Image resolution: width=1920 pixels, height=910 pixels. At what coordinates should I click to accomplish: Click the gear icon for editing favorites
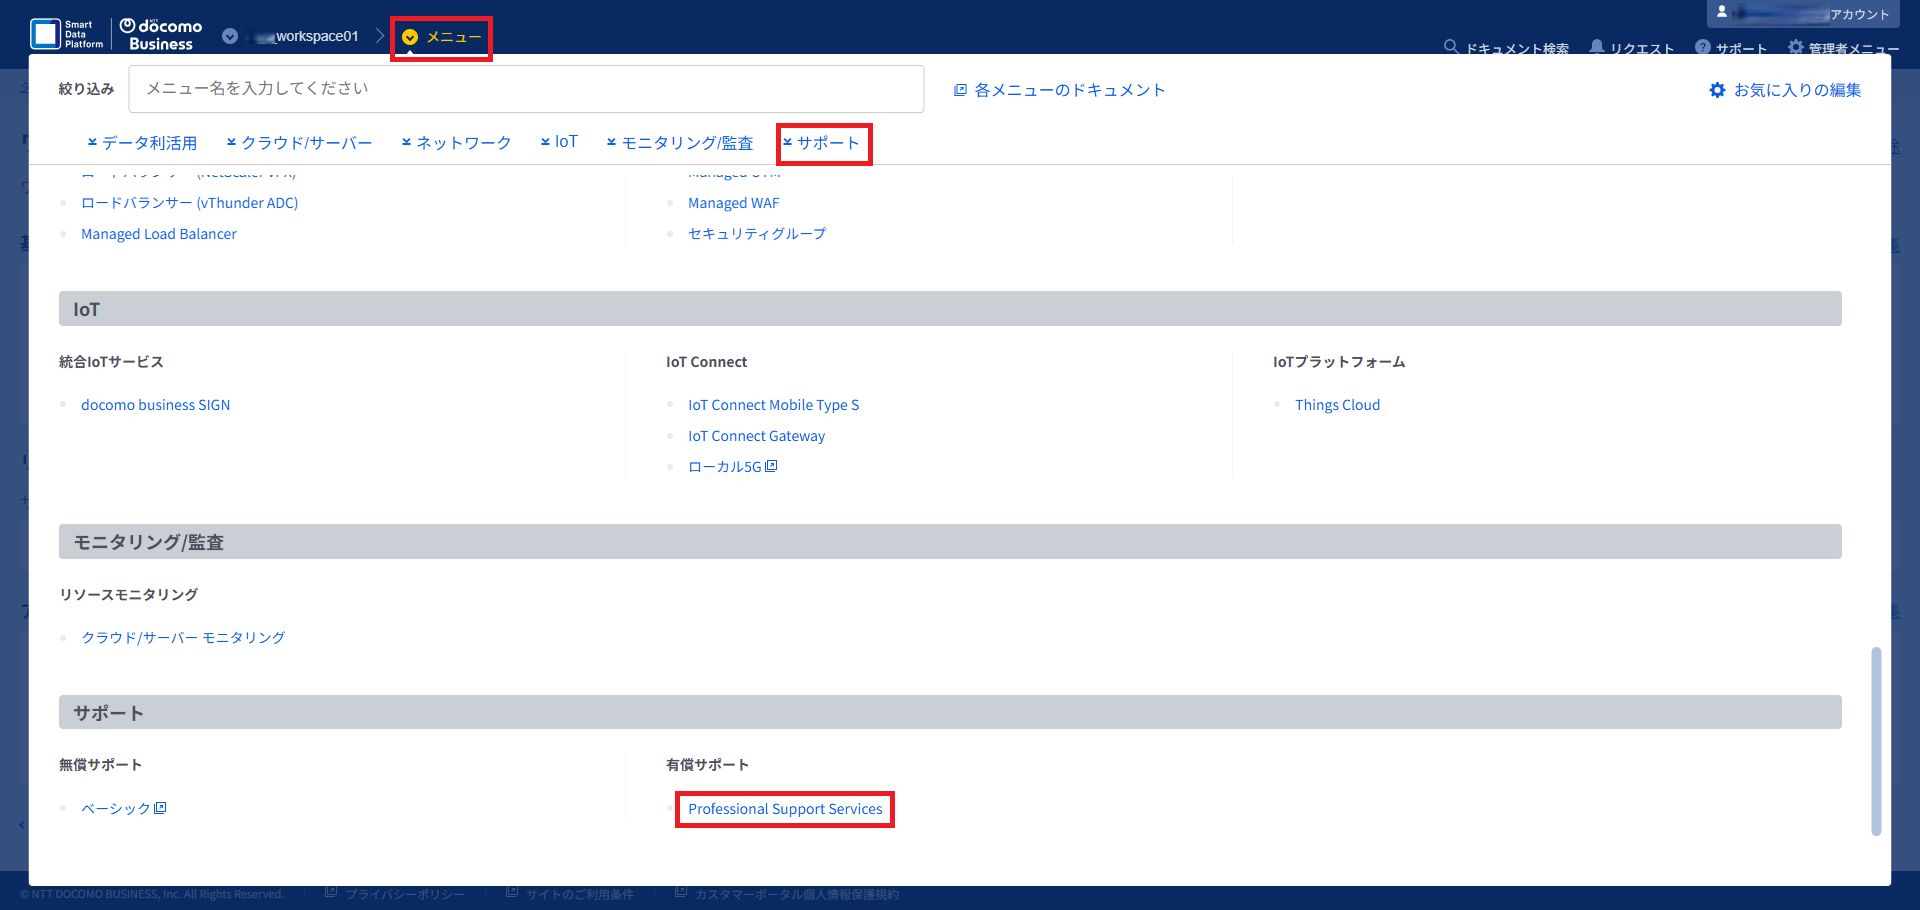click(1717, 90)
